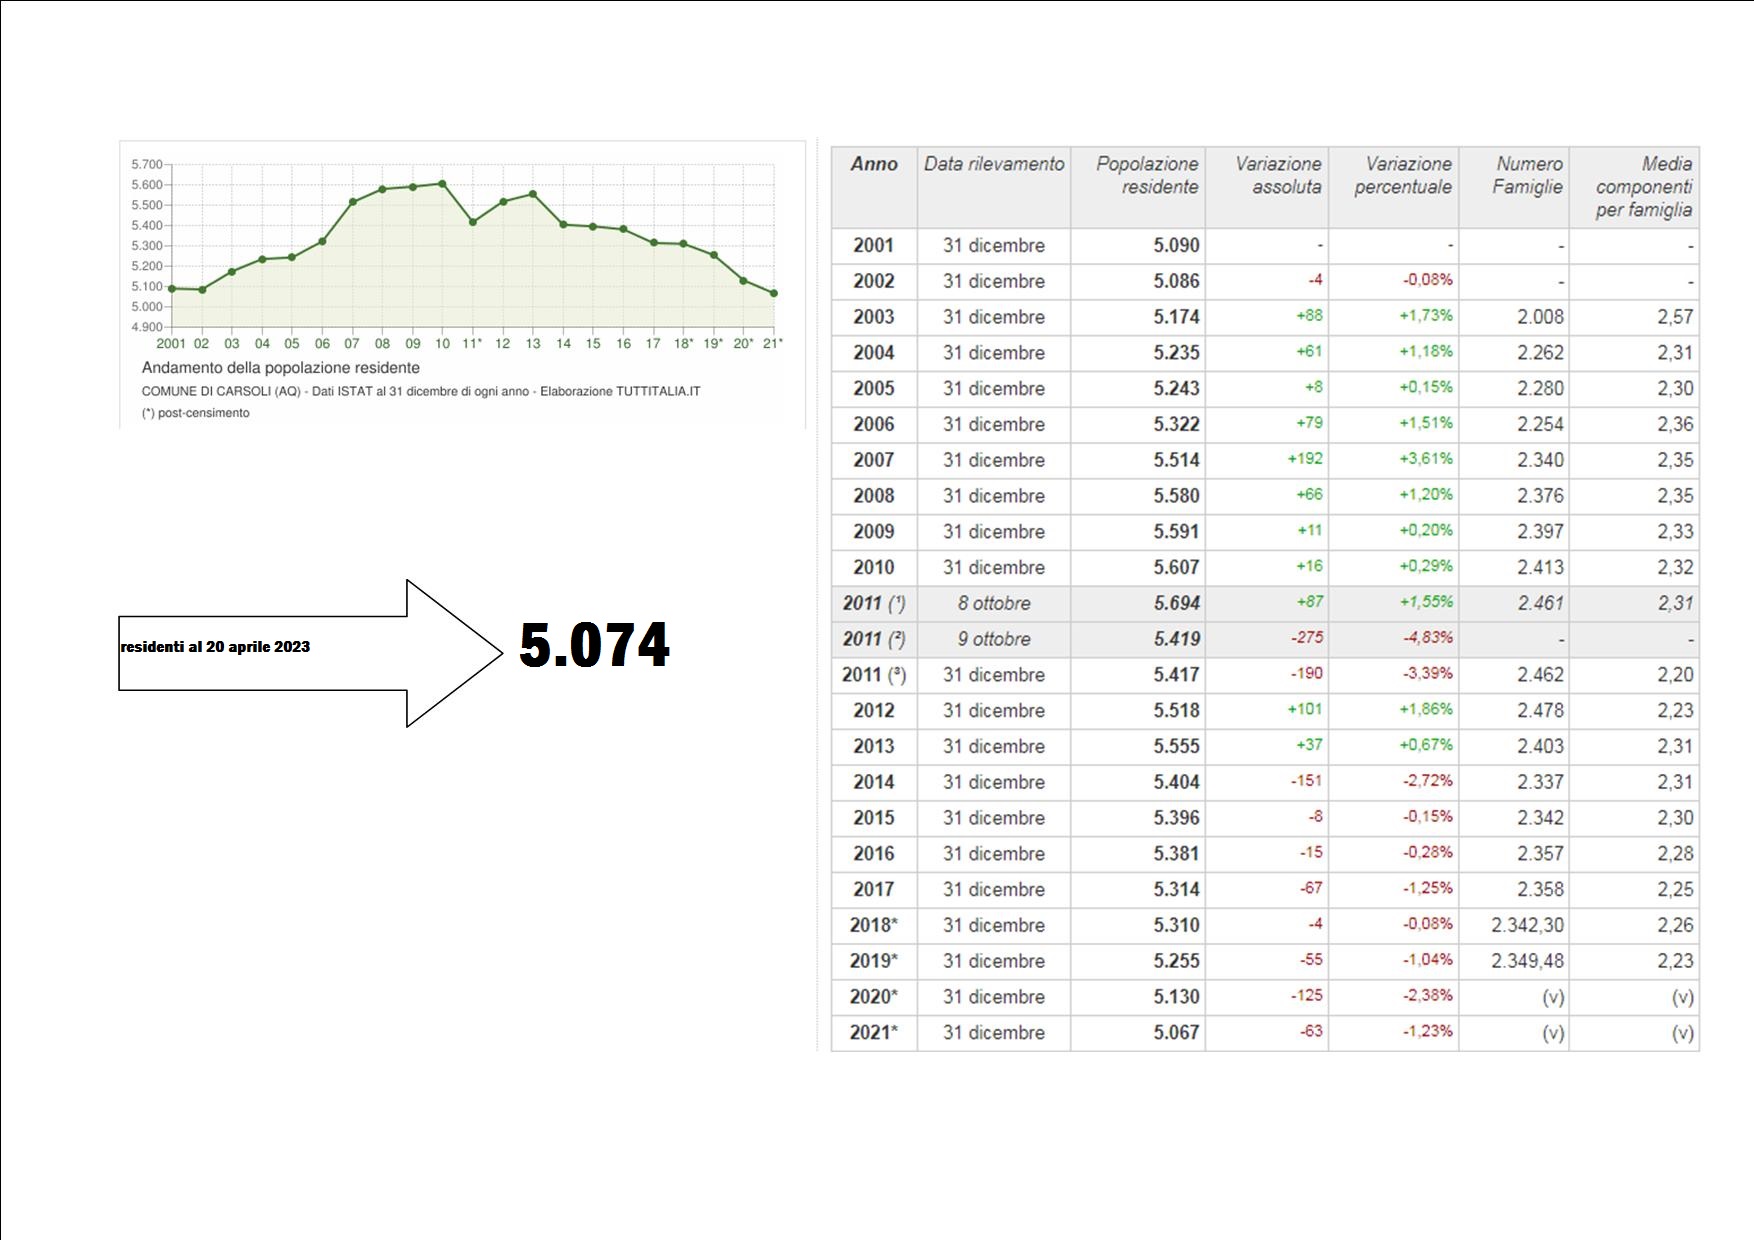
Task: Click the 2.342,30 families cell for 2018
Action: click(x=1526, y=925)
